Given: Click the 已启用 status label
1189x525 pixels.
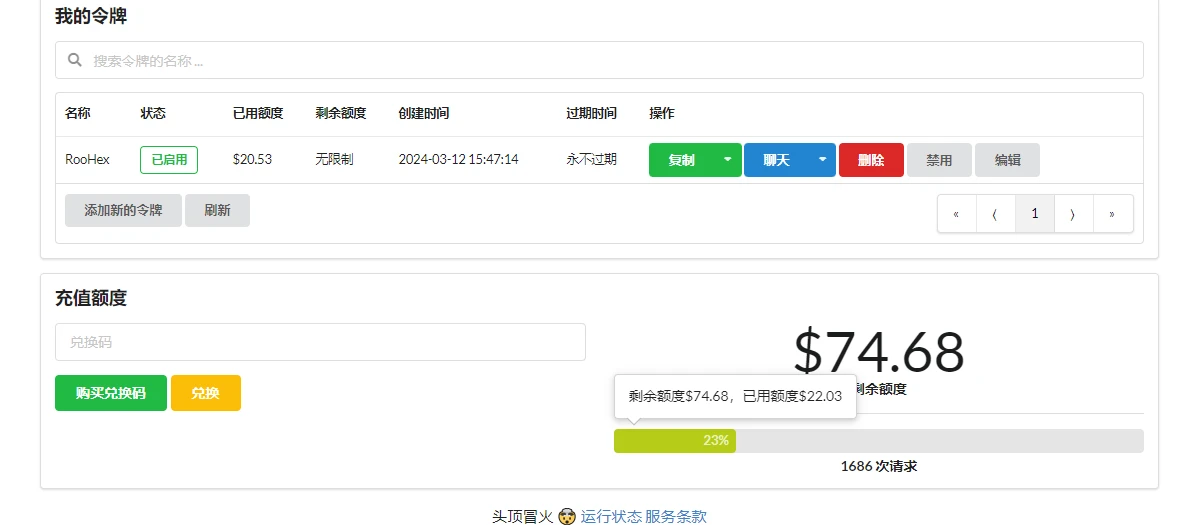Looking at the screenshot, I should 169,160.
